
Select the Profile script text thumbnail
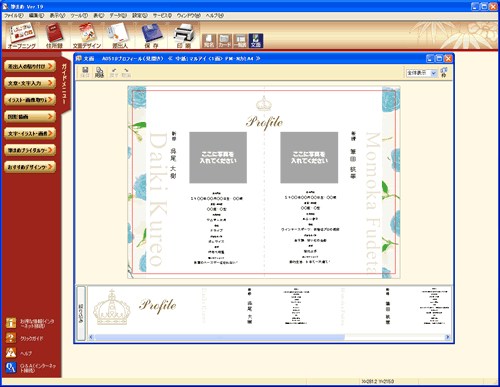tap(158, 306)
